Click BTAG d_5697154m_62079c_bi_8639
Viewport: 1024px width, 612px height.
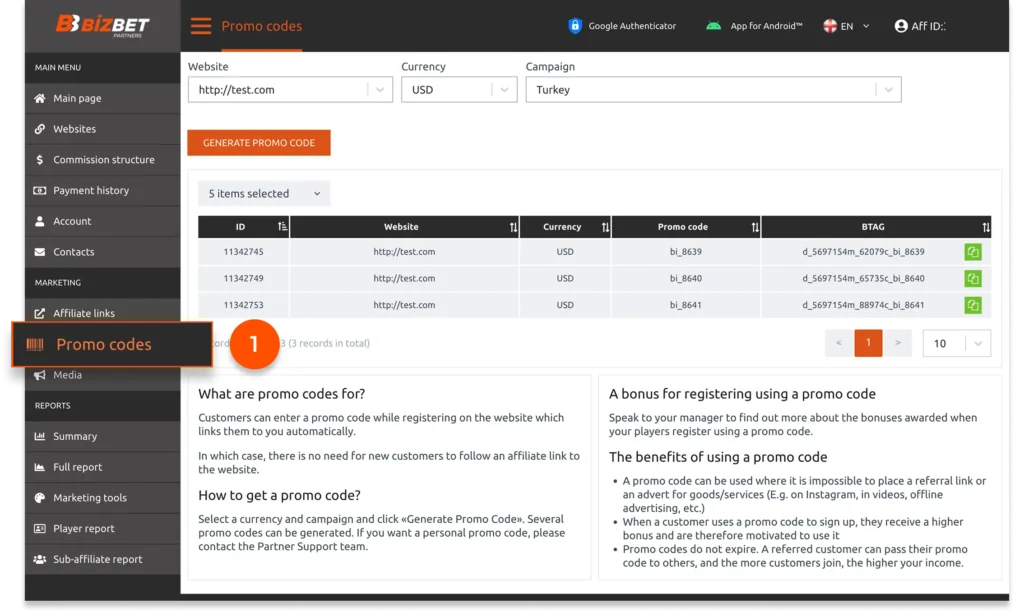[x=863, y=251]
